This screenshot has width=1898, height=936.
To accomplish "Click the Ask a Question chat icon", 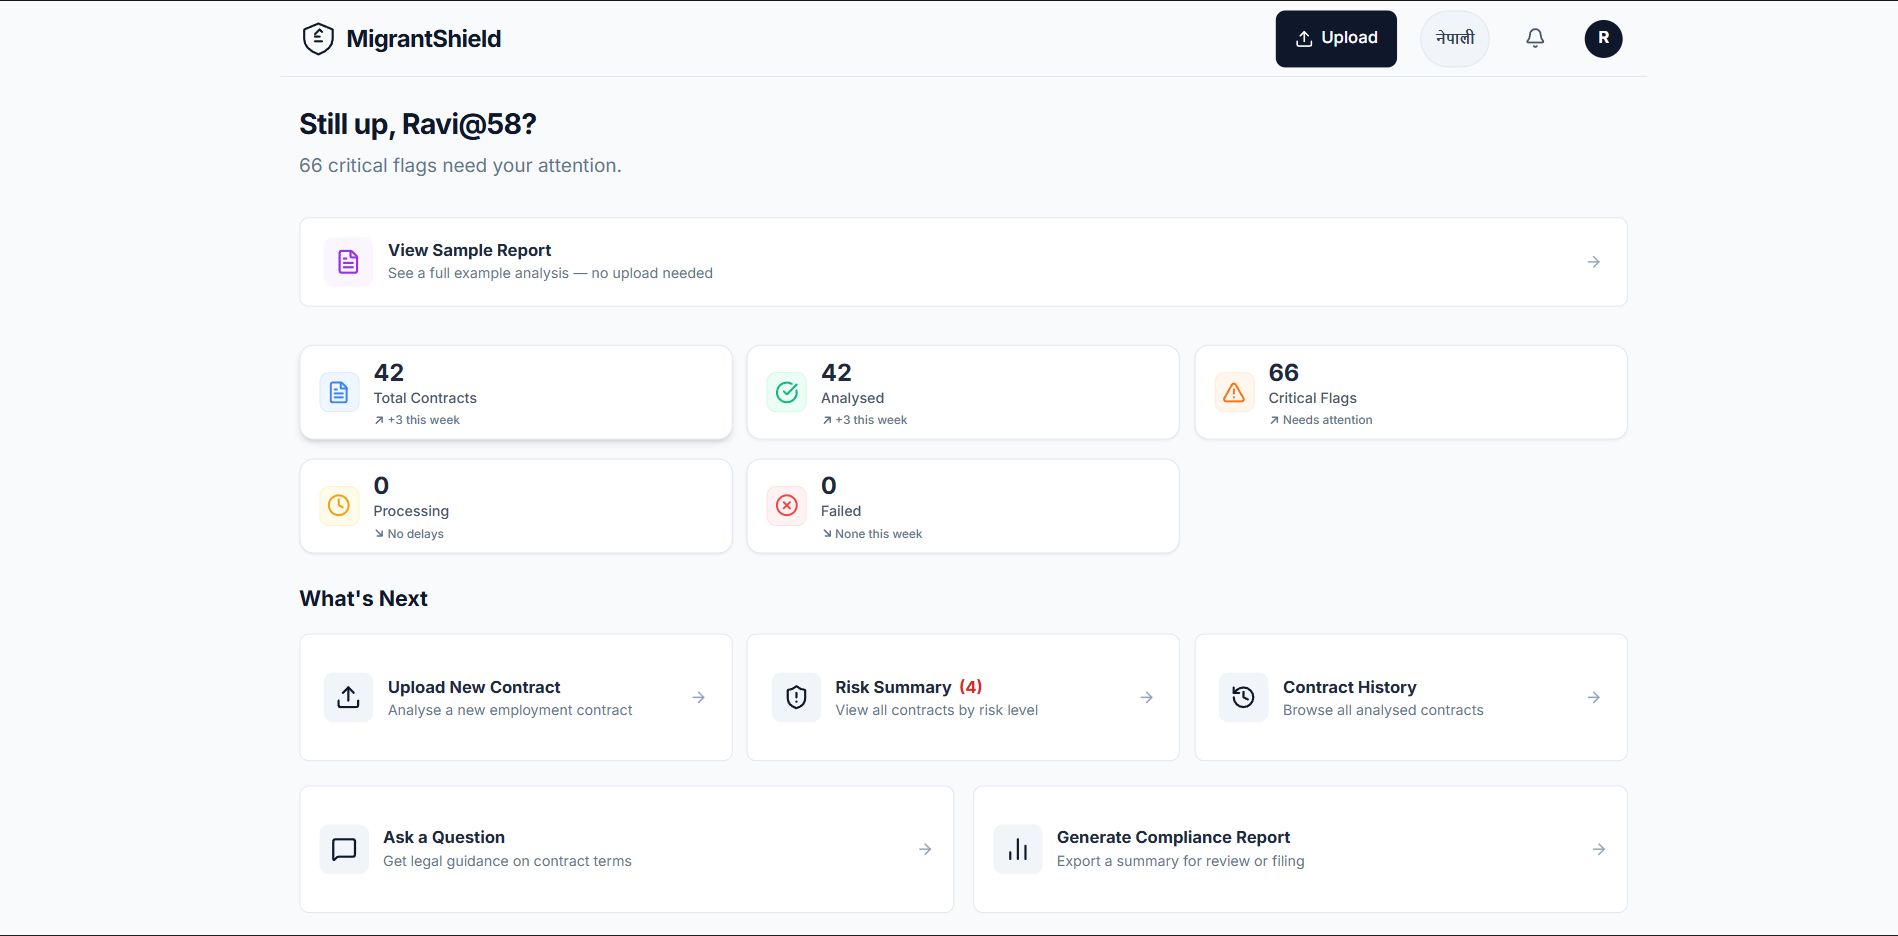I will click(344, 849).
